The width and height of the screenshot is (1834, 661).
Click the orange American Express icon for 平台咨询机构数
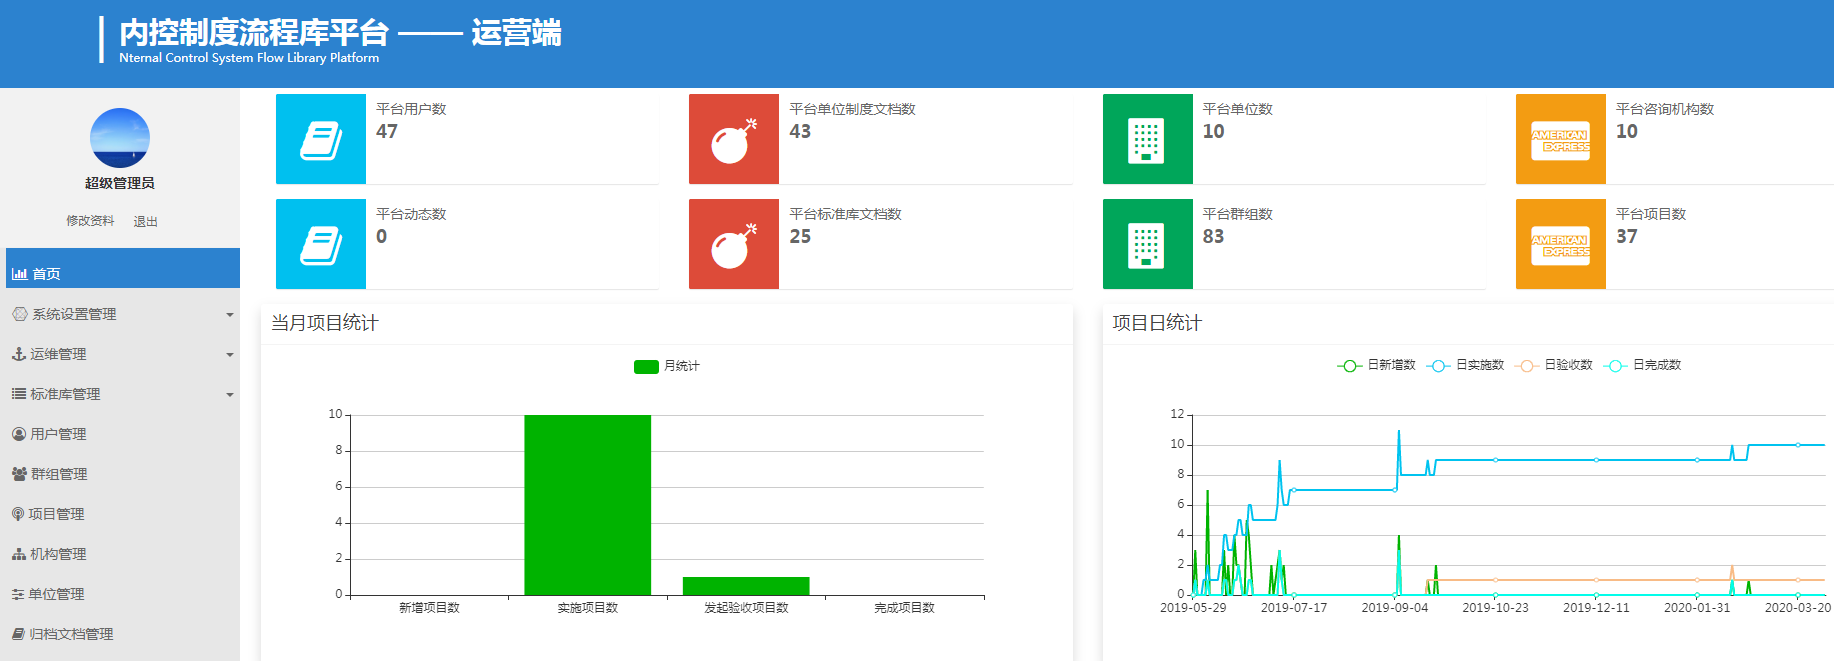pyautogui.click(x=1560, y=139)
